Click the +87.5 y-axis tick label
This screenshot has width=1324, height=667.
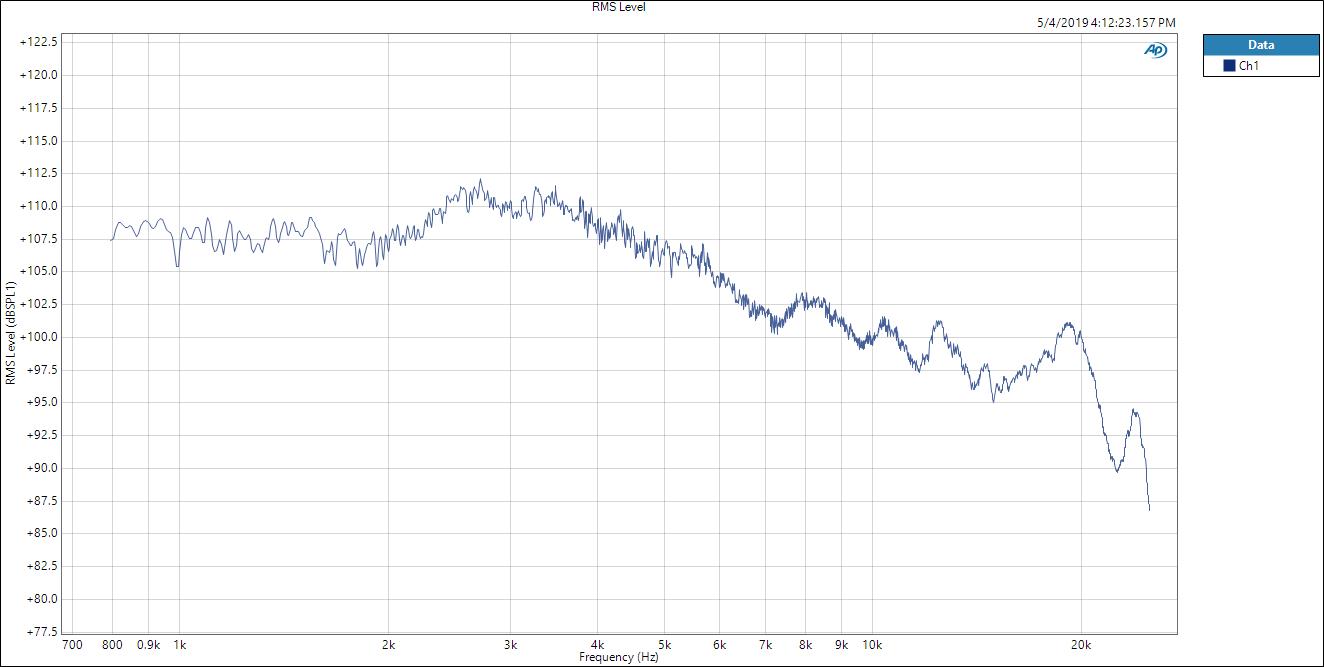(x=42, y=500)
